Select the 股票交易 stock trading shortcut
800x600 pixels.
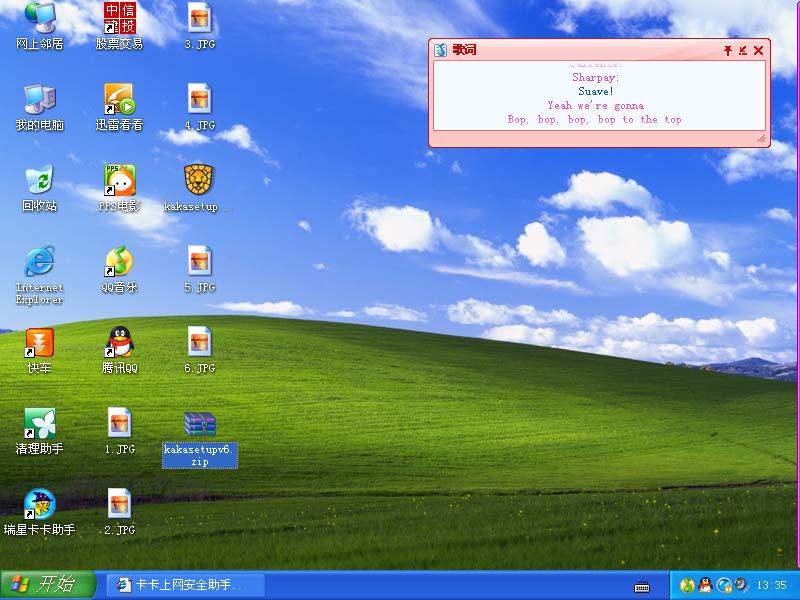[x=119, y=18]
